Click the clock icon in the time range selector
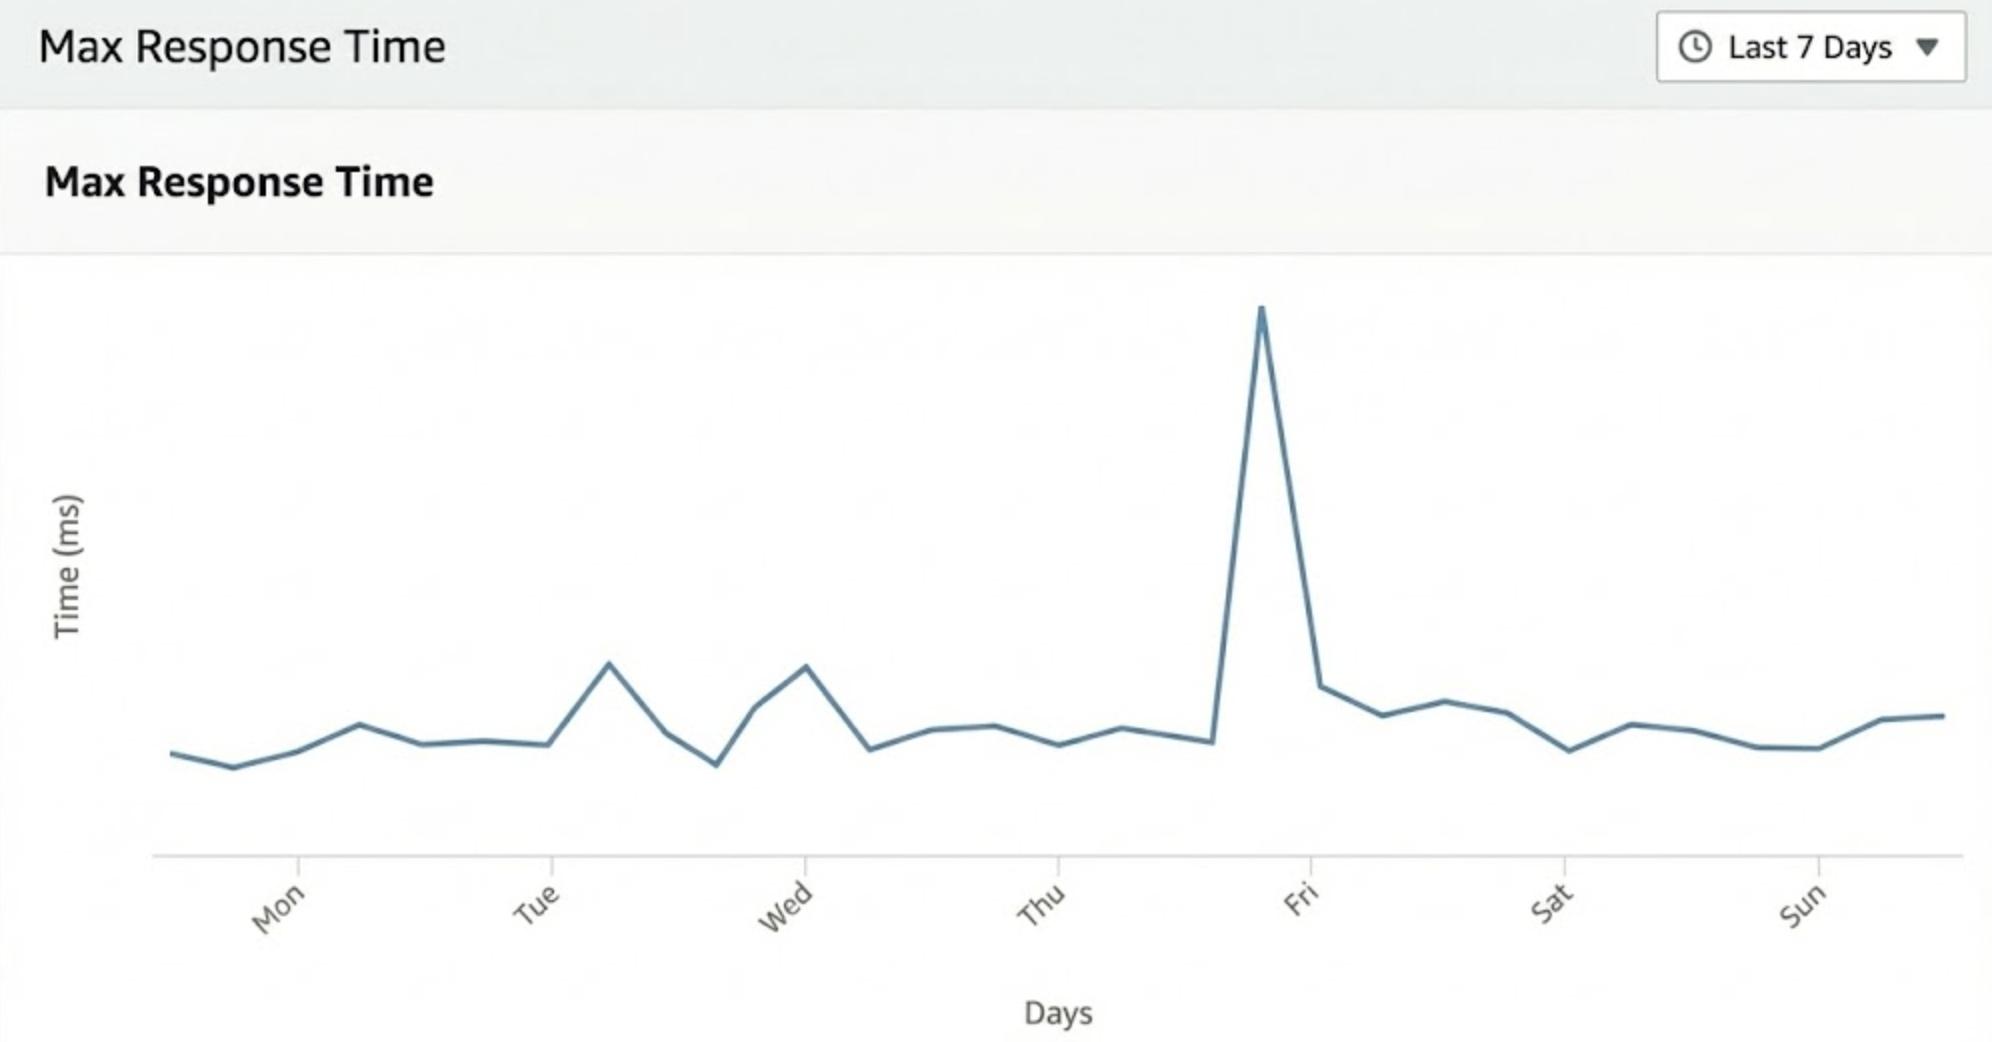The width and height of the screenshot is (1992, 1042). pyautogui.click(x=1696, y=46)
